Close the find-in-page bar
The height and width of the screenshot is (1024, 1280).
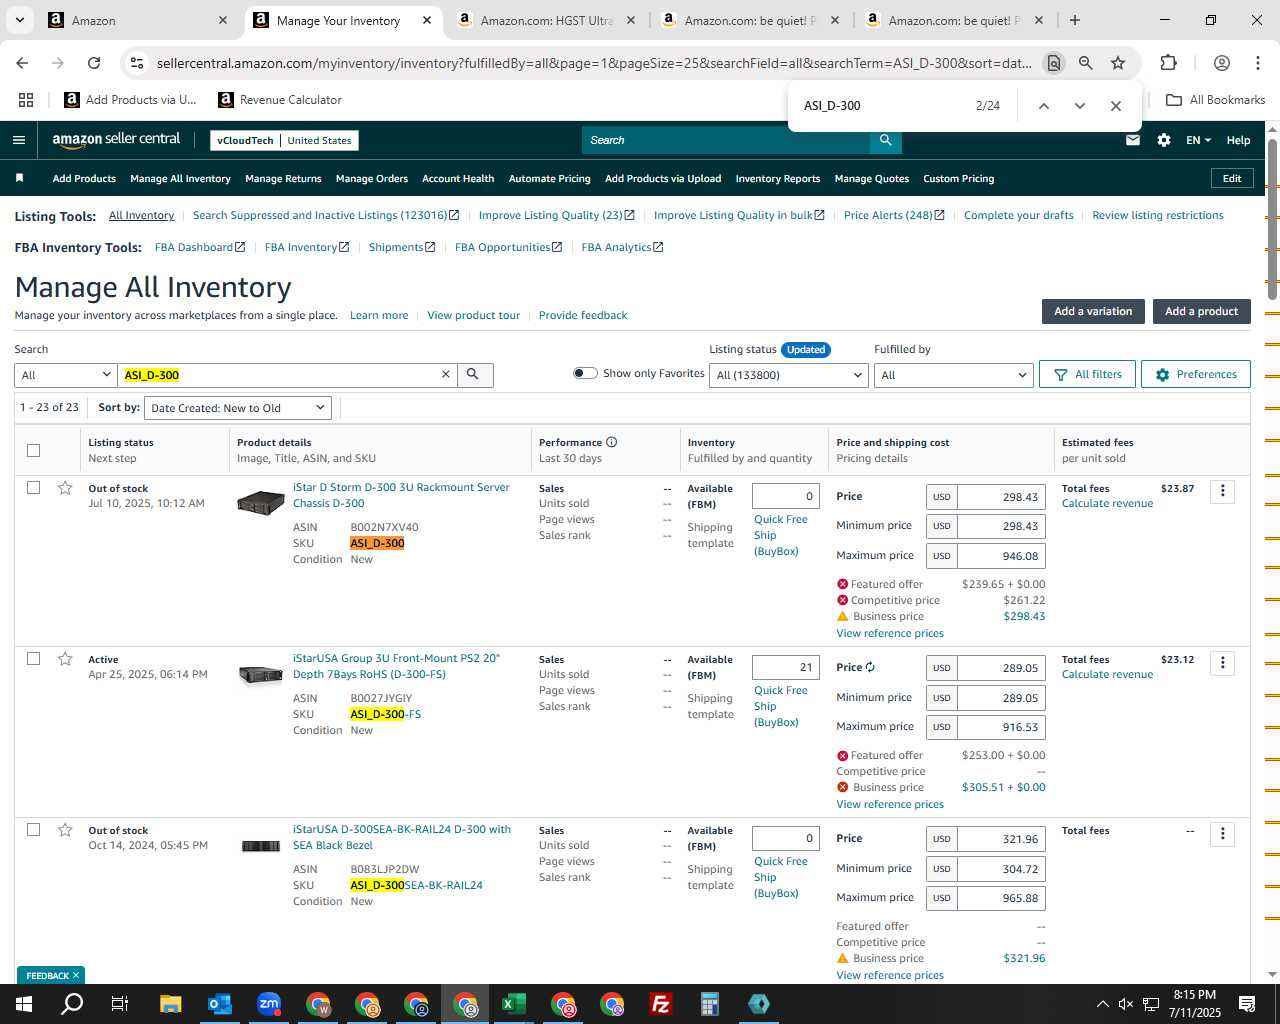1115,105
